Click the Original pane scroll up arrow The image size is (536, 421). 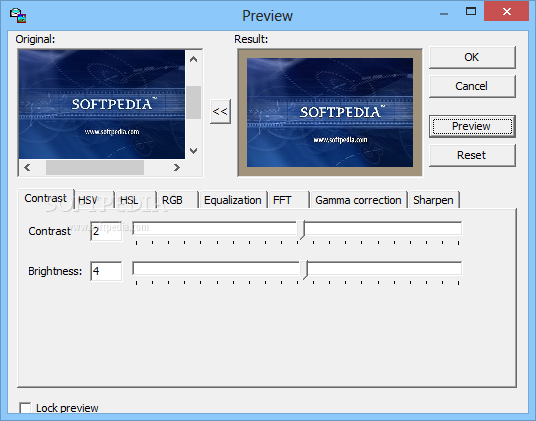point(193,59)
